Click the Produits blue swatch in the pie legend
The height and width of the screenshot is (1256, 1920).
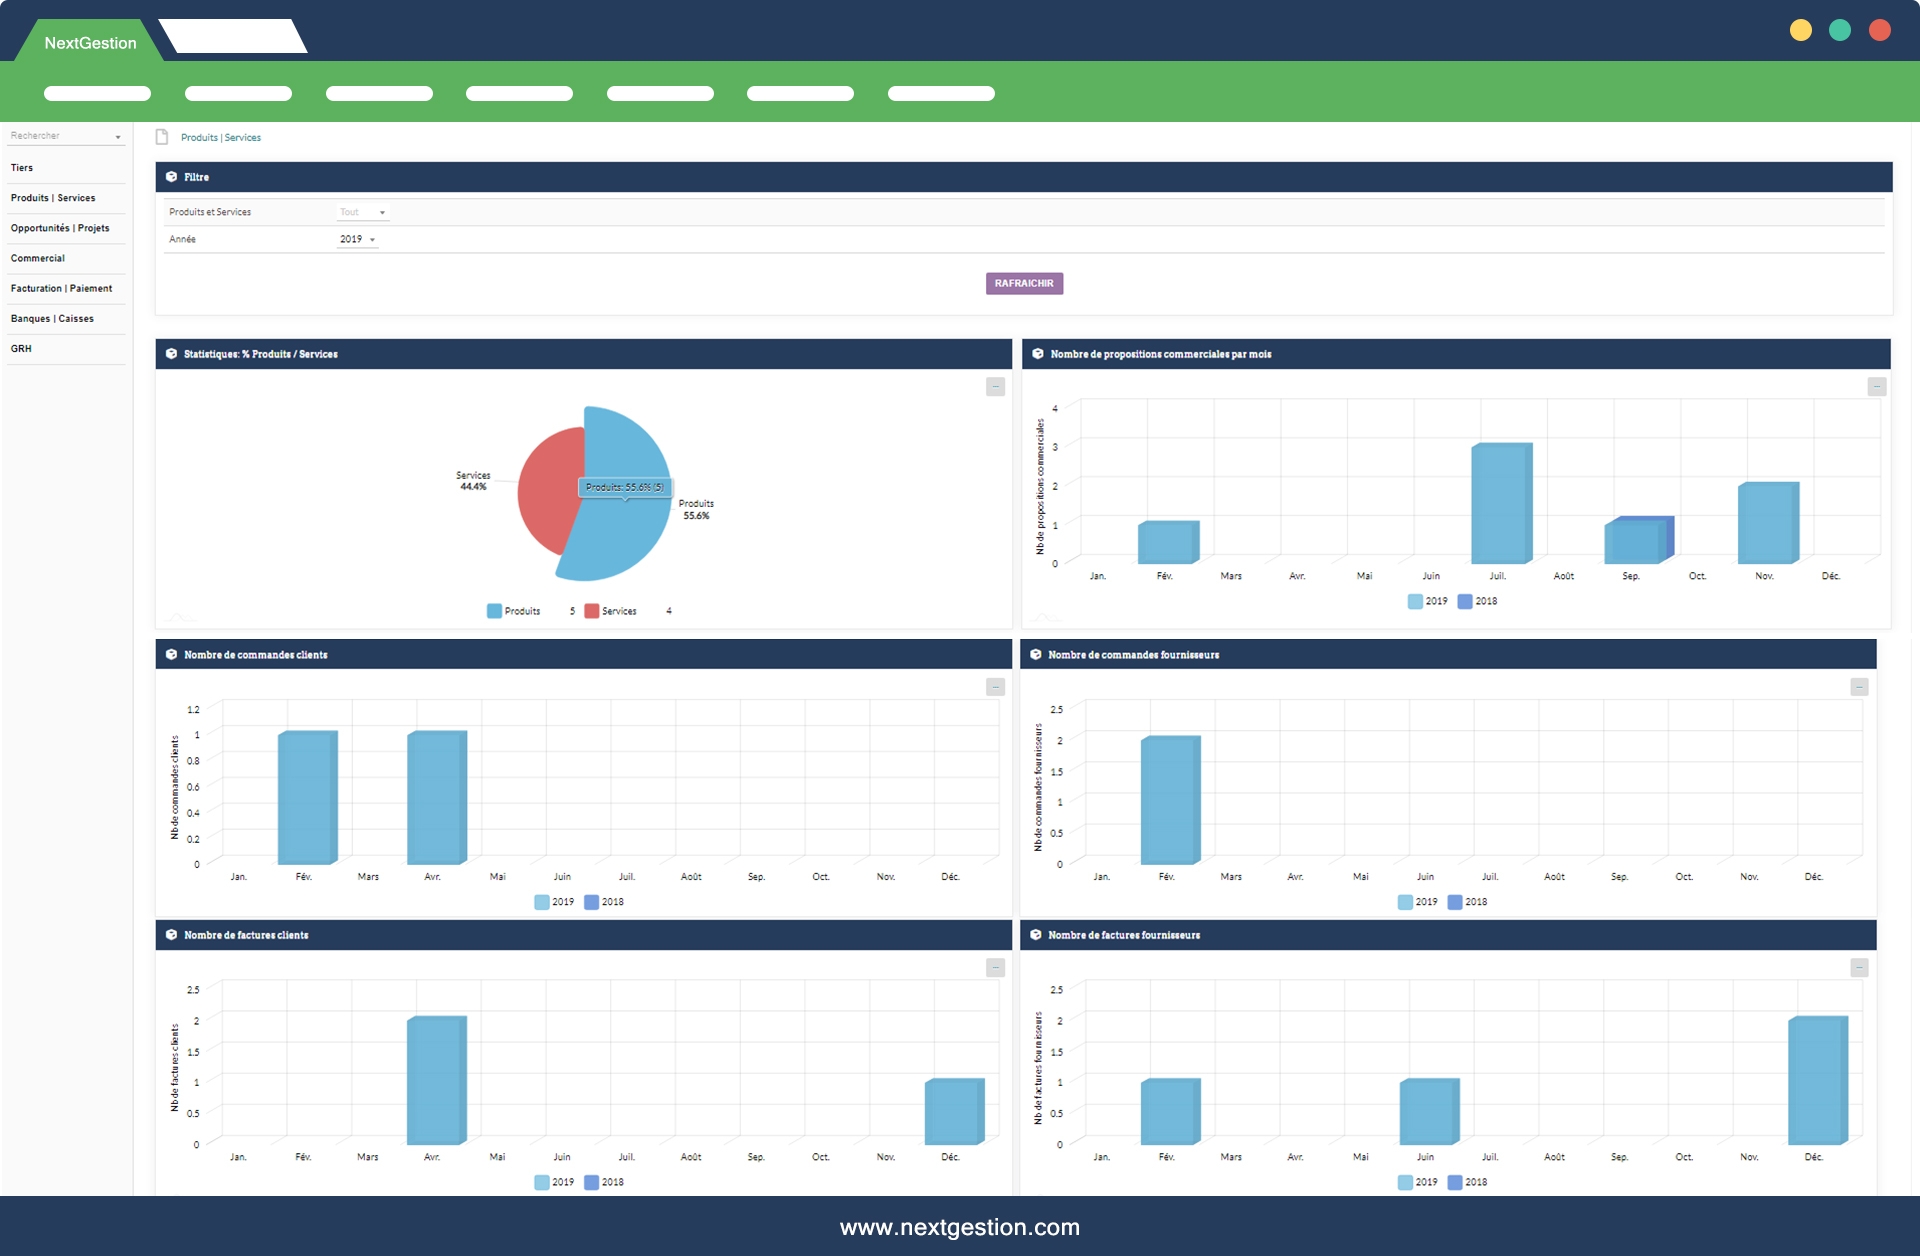coord(494,611)
